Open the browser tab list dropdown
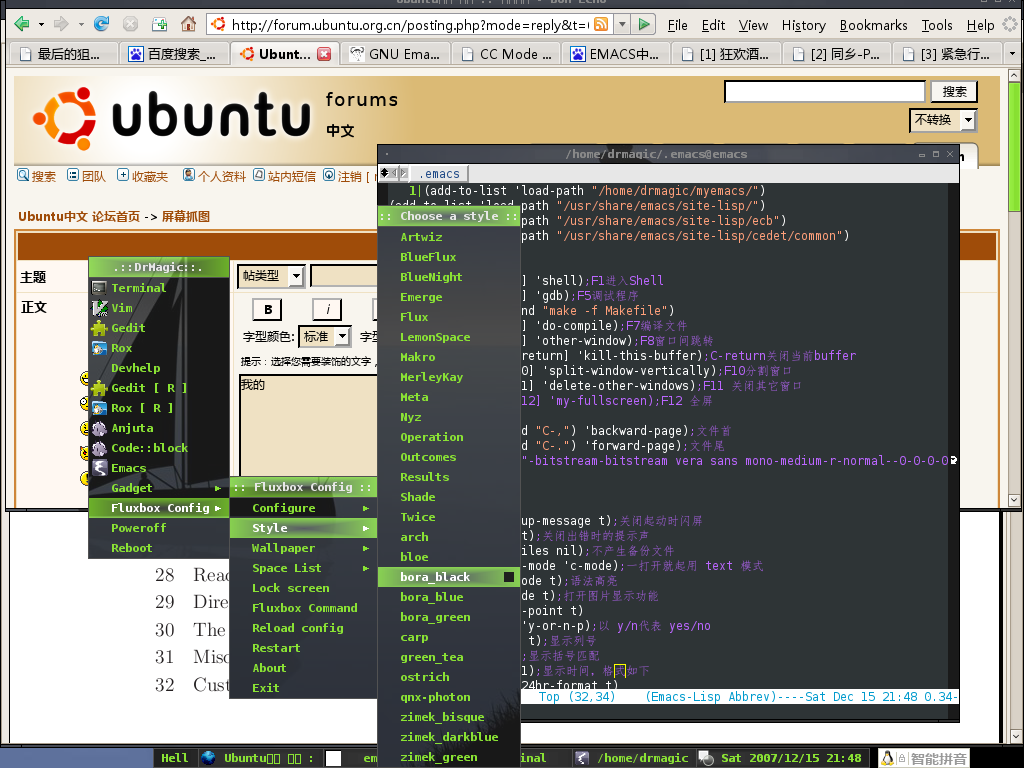The image size is (1024, 768). (1013, 54)
